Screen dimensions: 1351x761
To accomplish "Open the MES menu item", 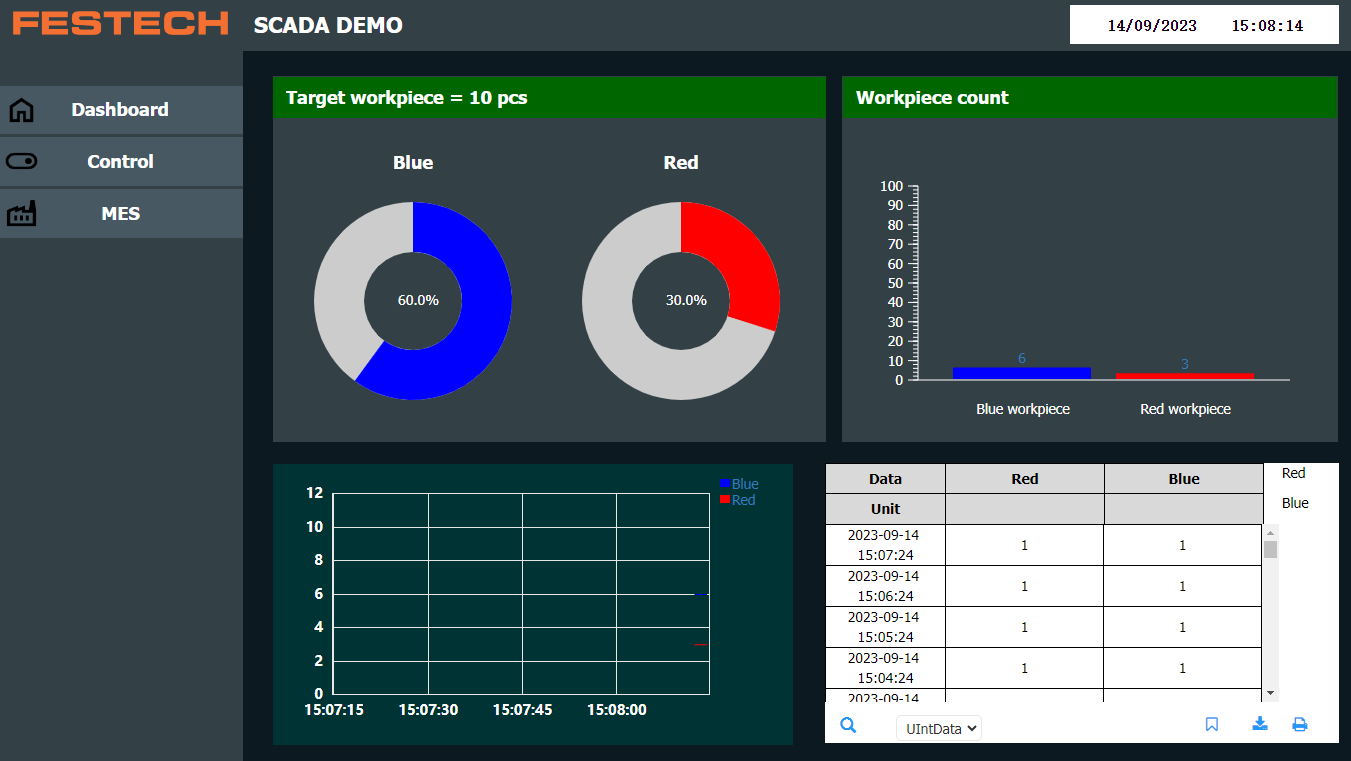I will (121, 214).
